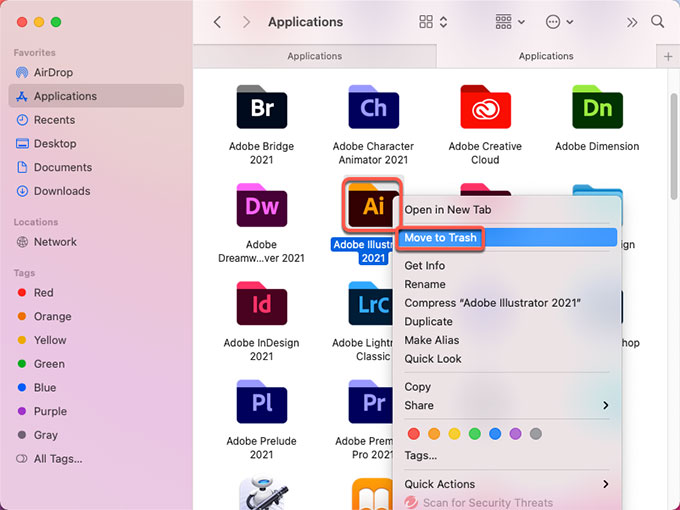
Task: Filter by the Red sidebar tag
Action: pyautogui.click(x=96, y=293)
